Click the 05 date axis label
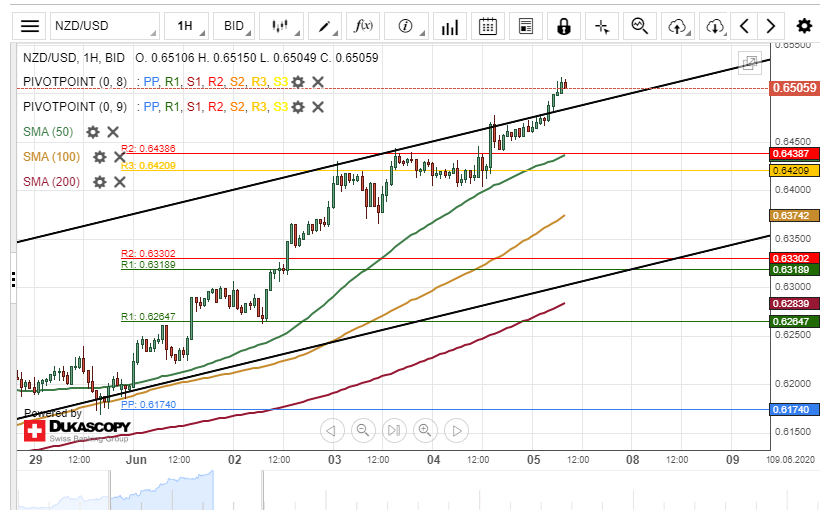The image size is (830, 518). coord(534,459)
